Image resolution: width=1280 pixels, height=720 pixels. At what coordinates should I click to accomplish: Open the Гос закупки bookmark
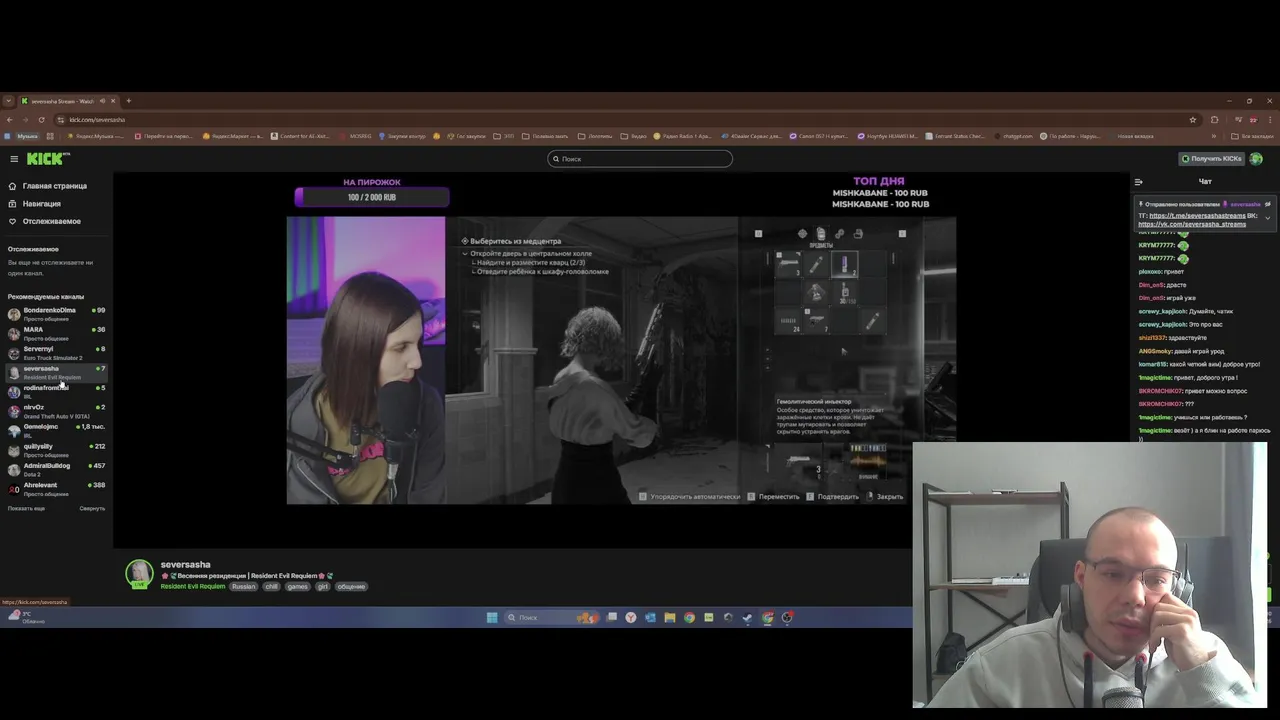click(x=466, y=136)
